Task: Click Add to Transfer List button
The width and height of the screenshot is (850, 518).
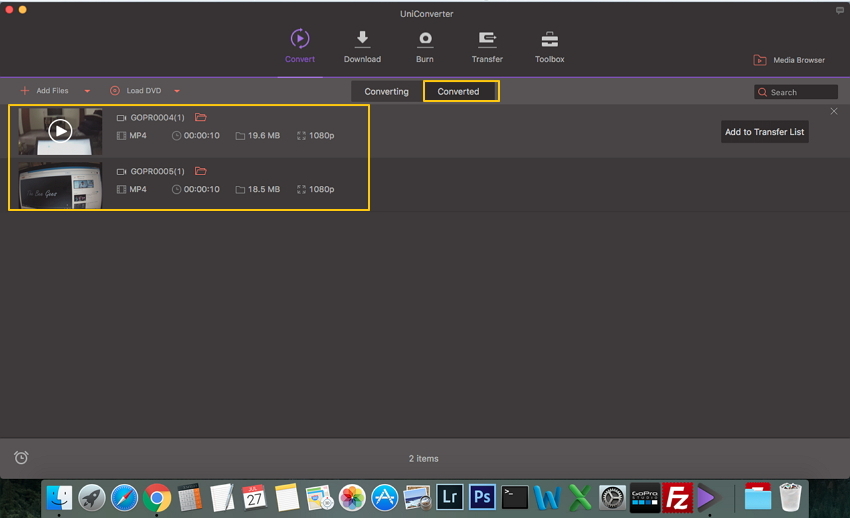Action: (764, 132)
